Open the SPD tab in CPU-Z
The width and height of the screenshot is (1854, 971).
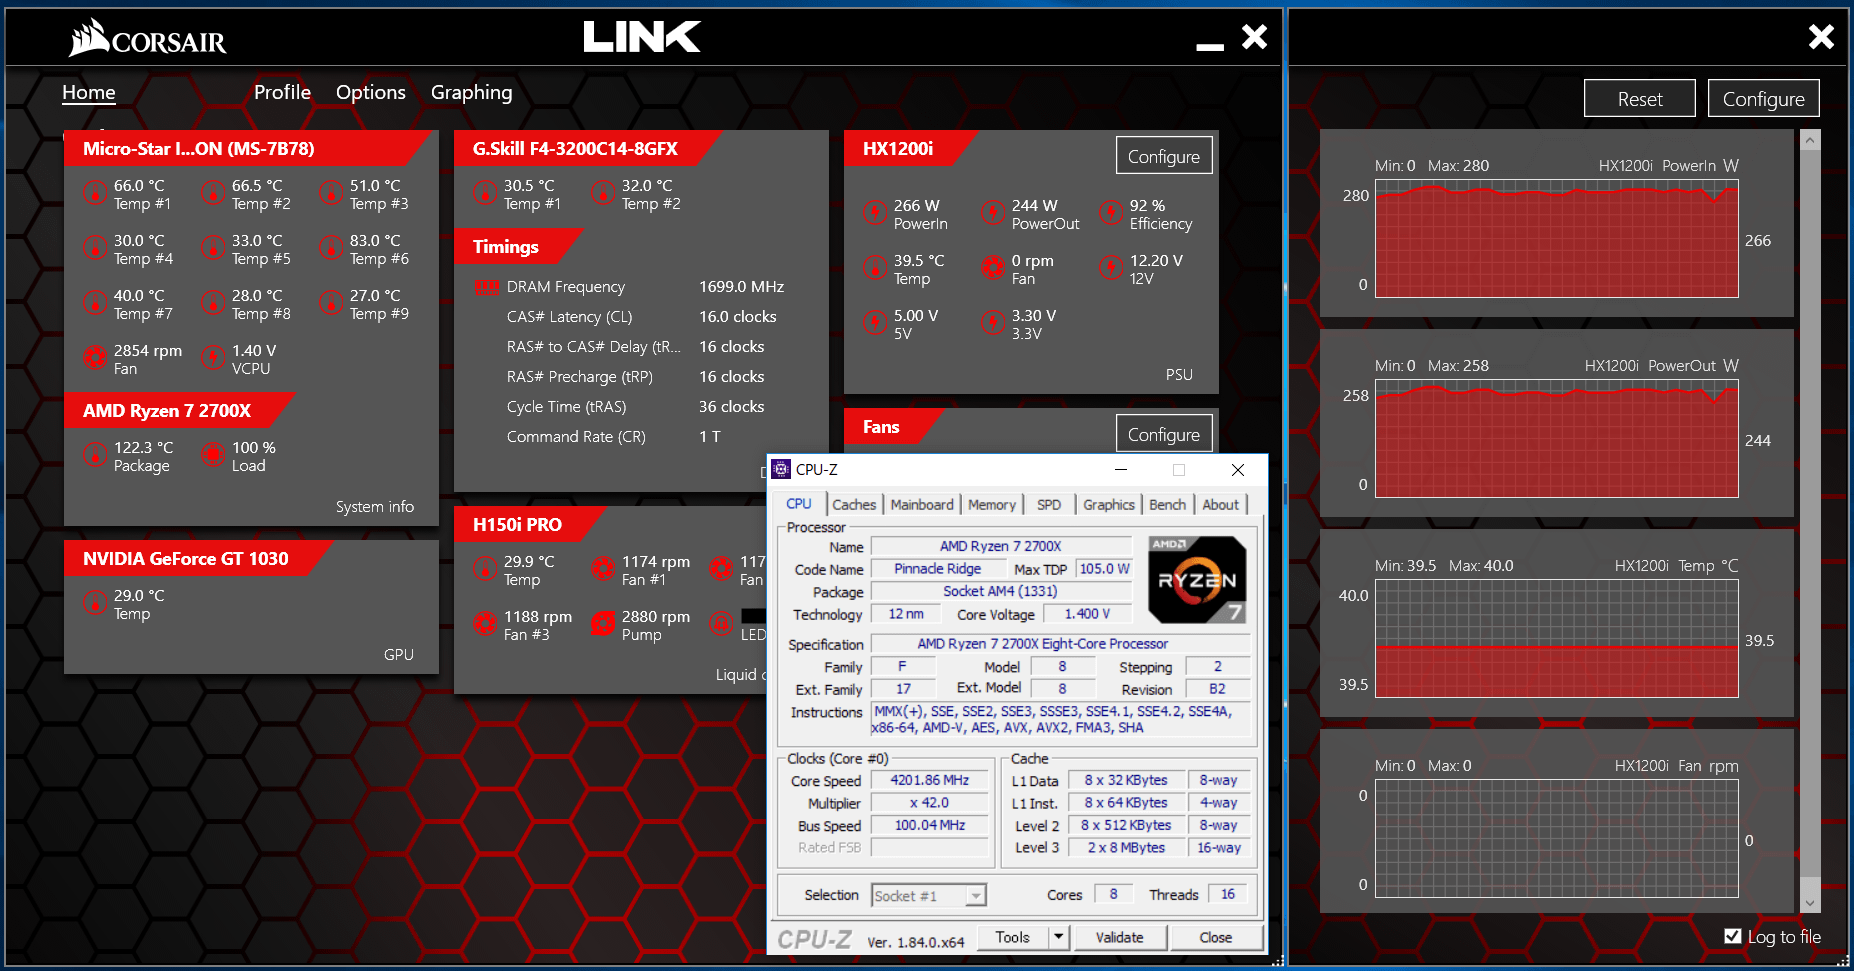click(1049, 505)
